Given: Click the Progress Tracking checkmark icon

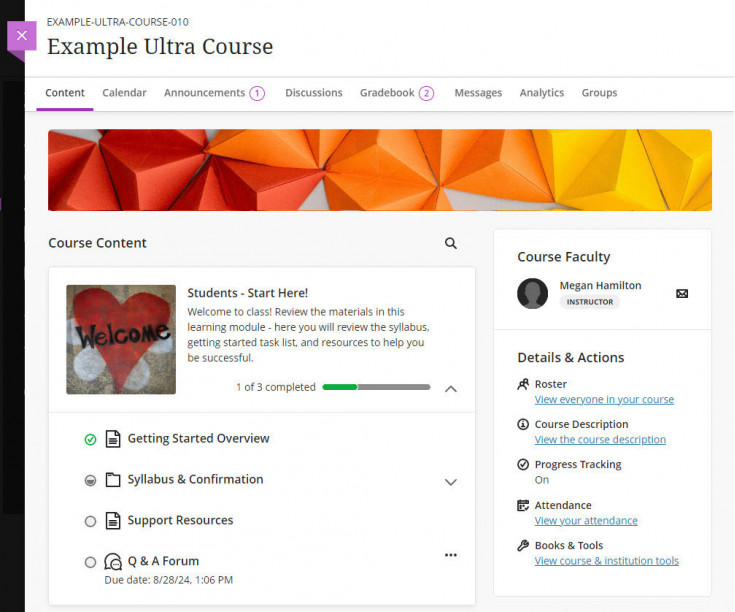Looking at the screenshot, I should 523,464.
